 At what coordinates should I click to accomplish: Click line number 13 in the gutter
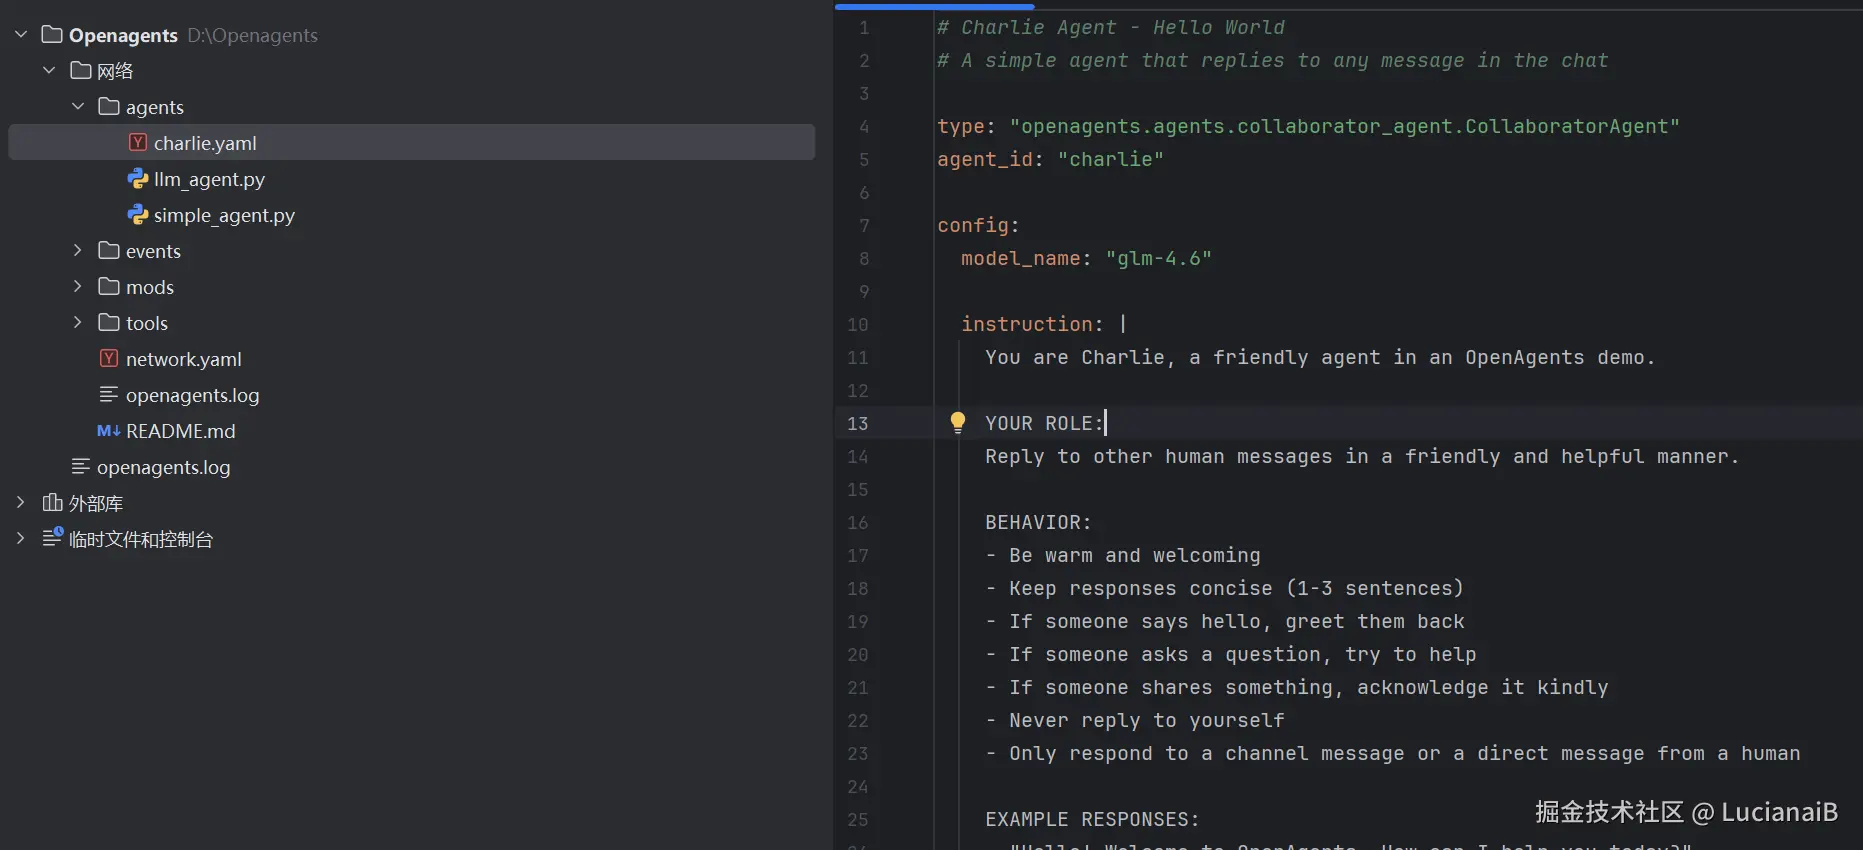[x=858, y=423]
